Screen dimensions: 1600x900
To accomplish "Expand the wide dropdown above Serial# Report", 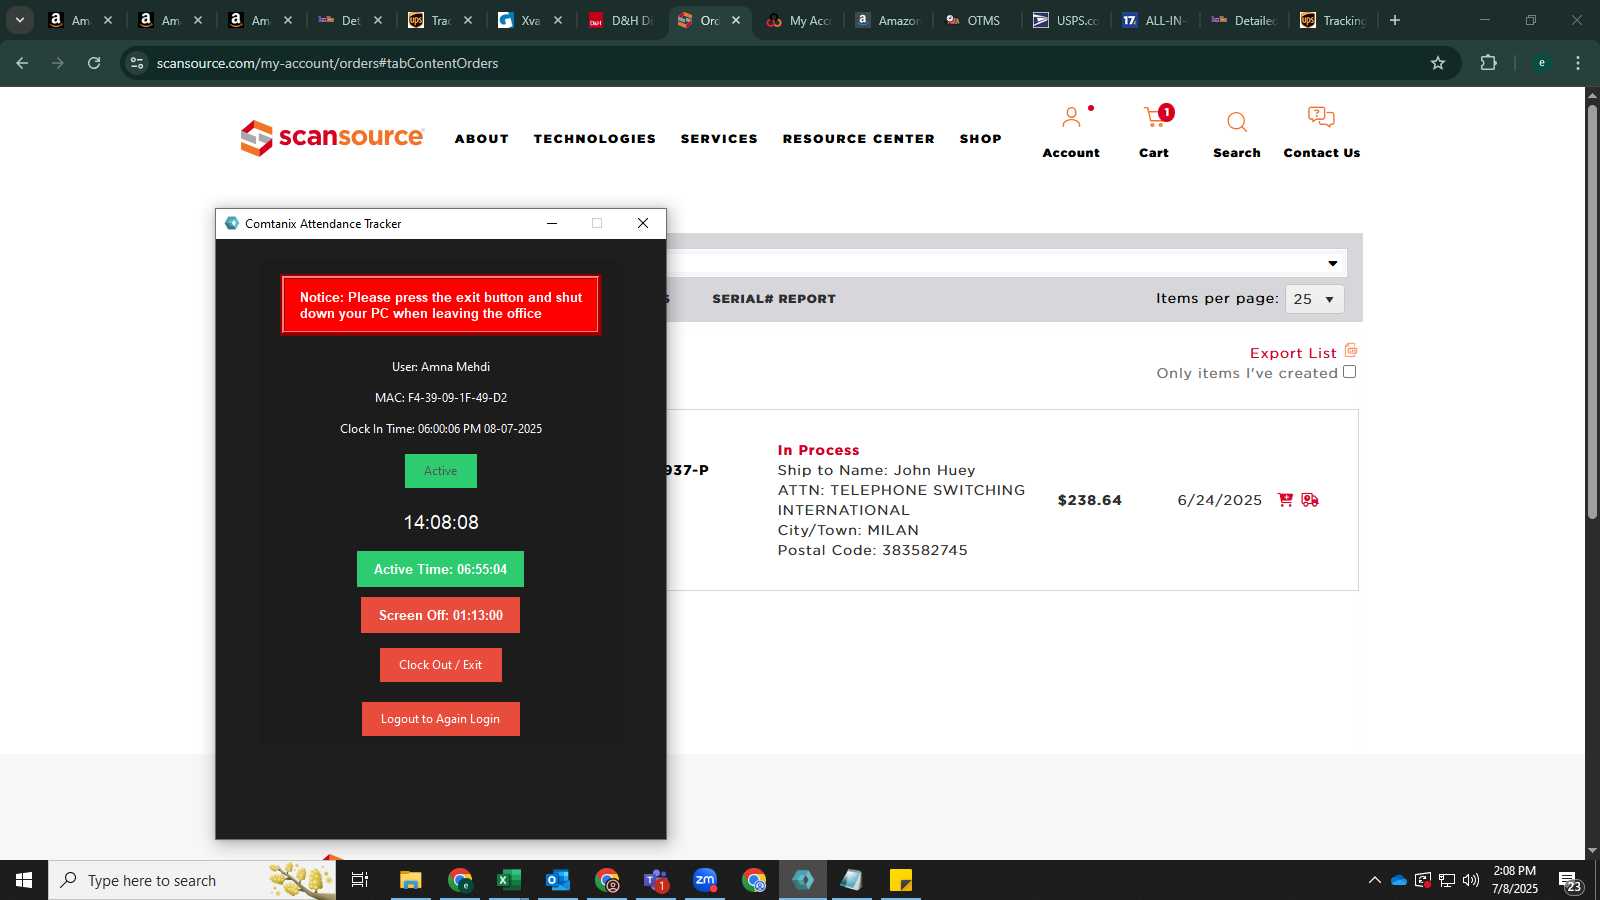I will (x=1006, y=263).
